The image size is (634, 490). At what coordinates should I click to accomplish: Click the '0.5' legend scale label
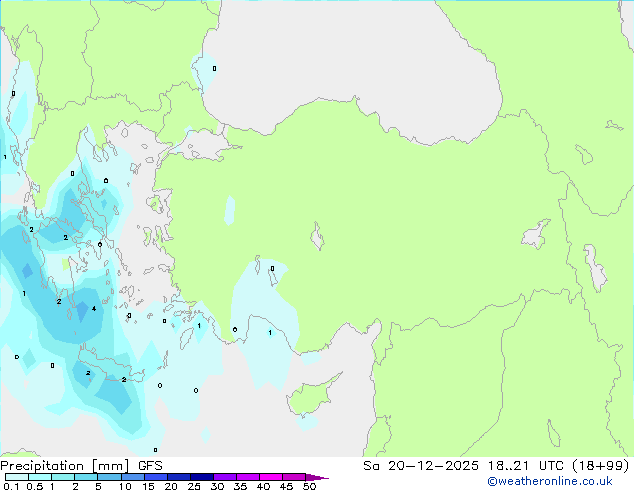click(x=34, y=486)
